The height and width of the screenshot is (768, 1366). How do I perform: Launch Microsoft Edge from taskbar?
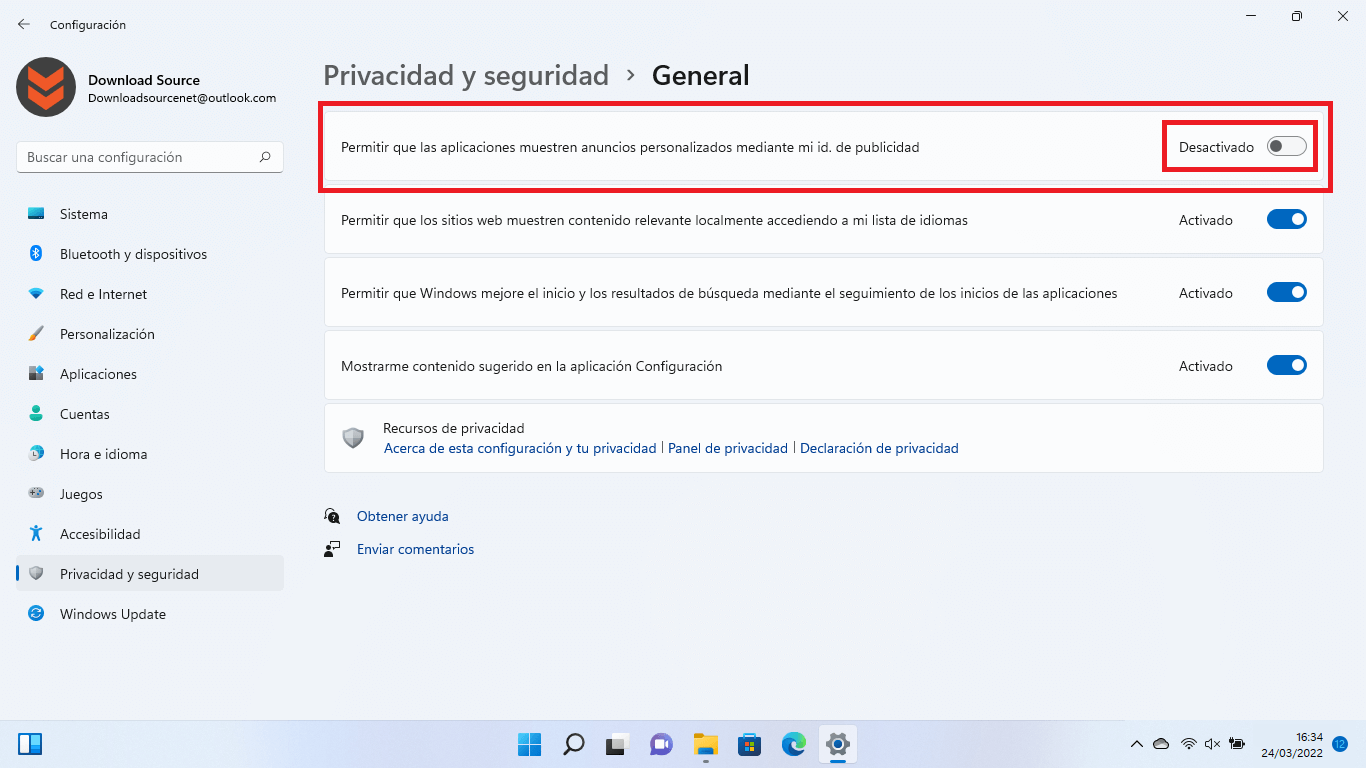(x=794, y=744)
